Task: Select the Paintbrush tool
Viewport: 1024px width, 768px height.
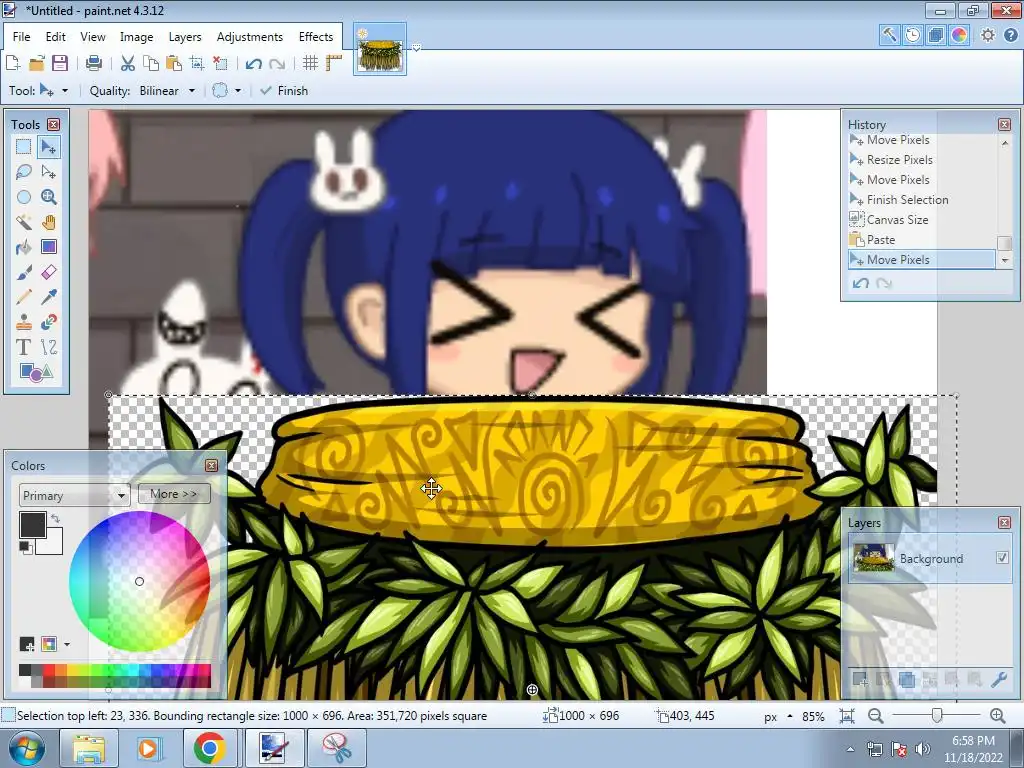Action: 24,272
